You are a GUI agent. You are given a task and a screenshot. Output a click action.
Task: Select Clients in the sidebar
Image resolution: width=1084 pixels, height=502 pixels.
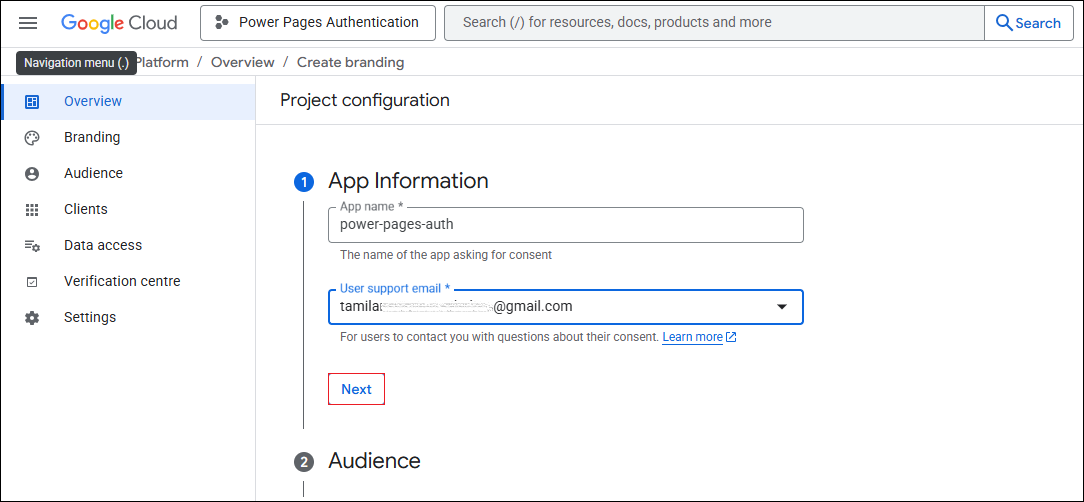(x=128, y=210)
